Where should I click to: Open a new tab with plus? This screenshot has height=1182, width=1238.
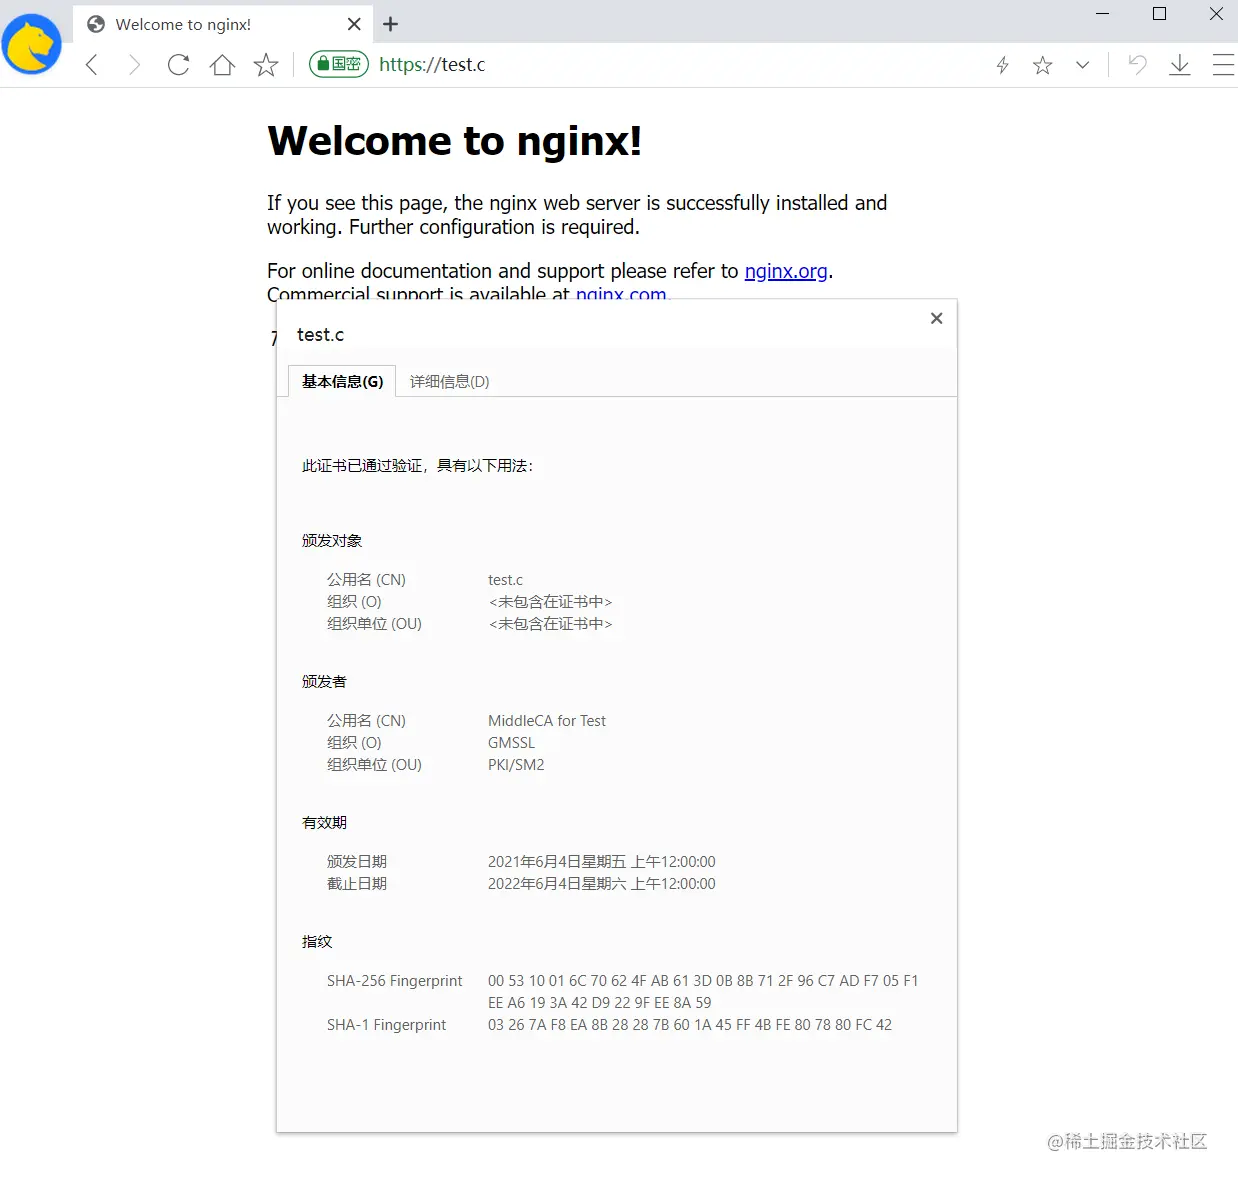pyautogui.click(x=390, y=24)
